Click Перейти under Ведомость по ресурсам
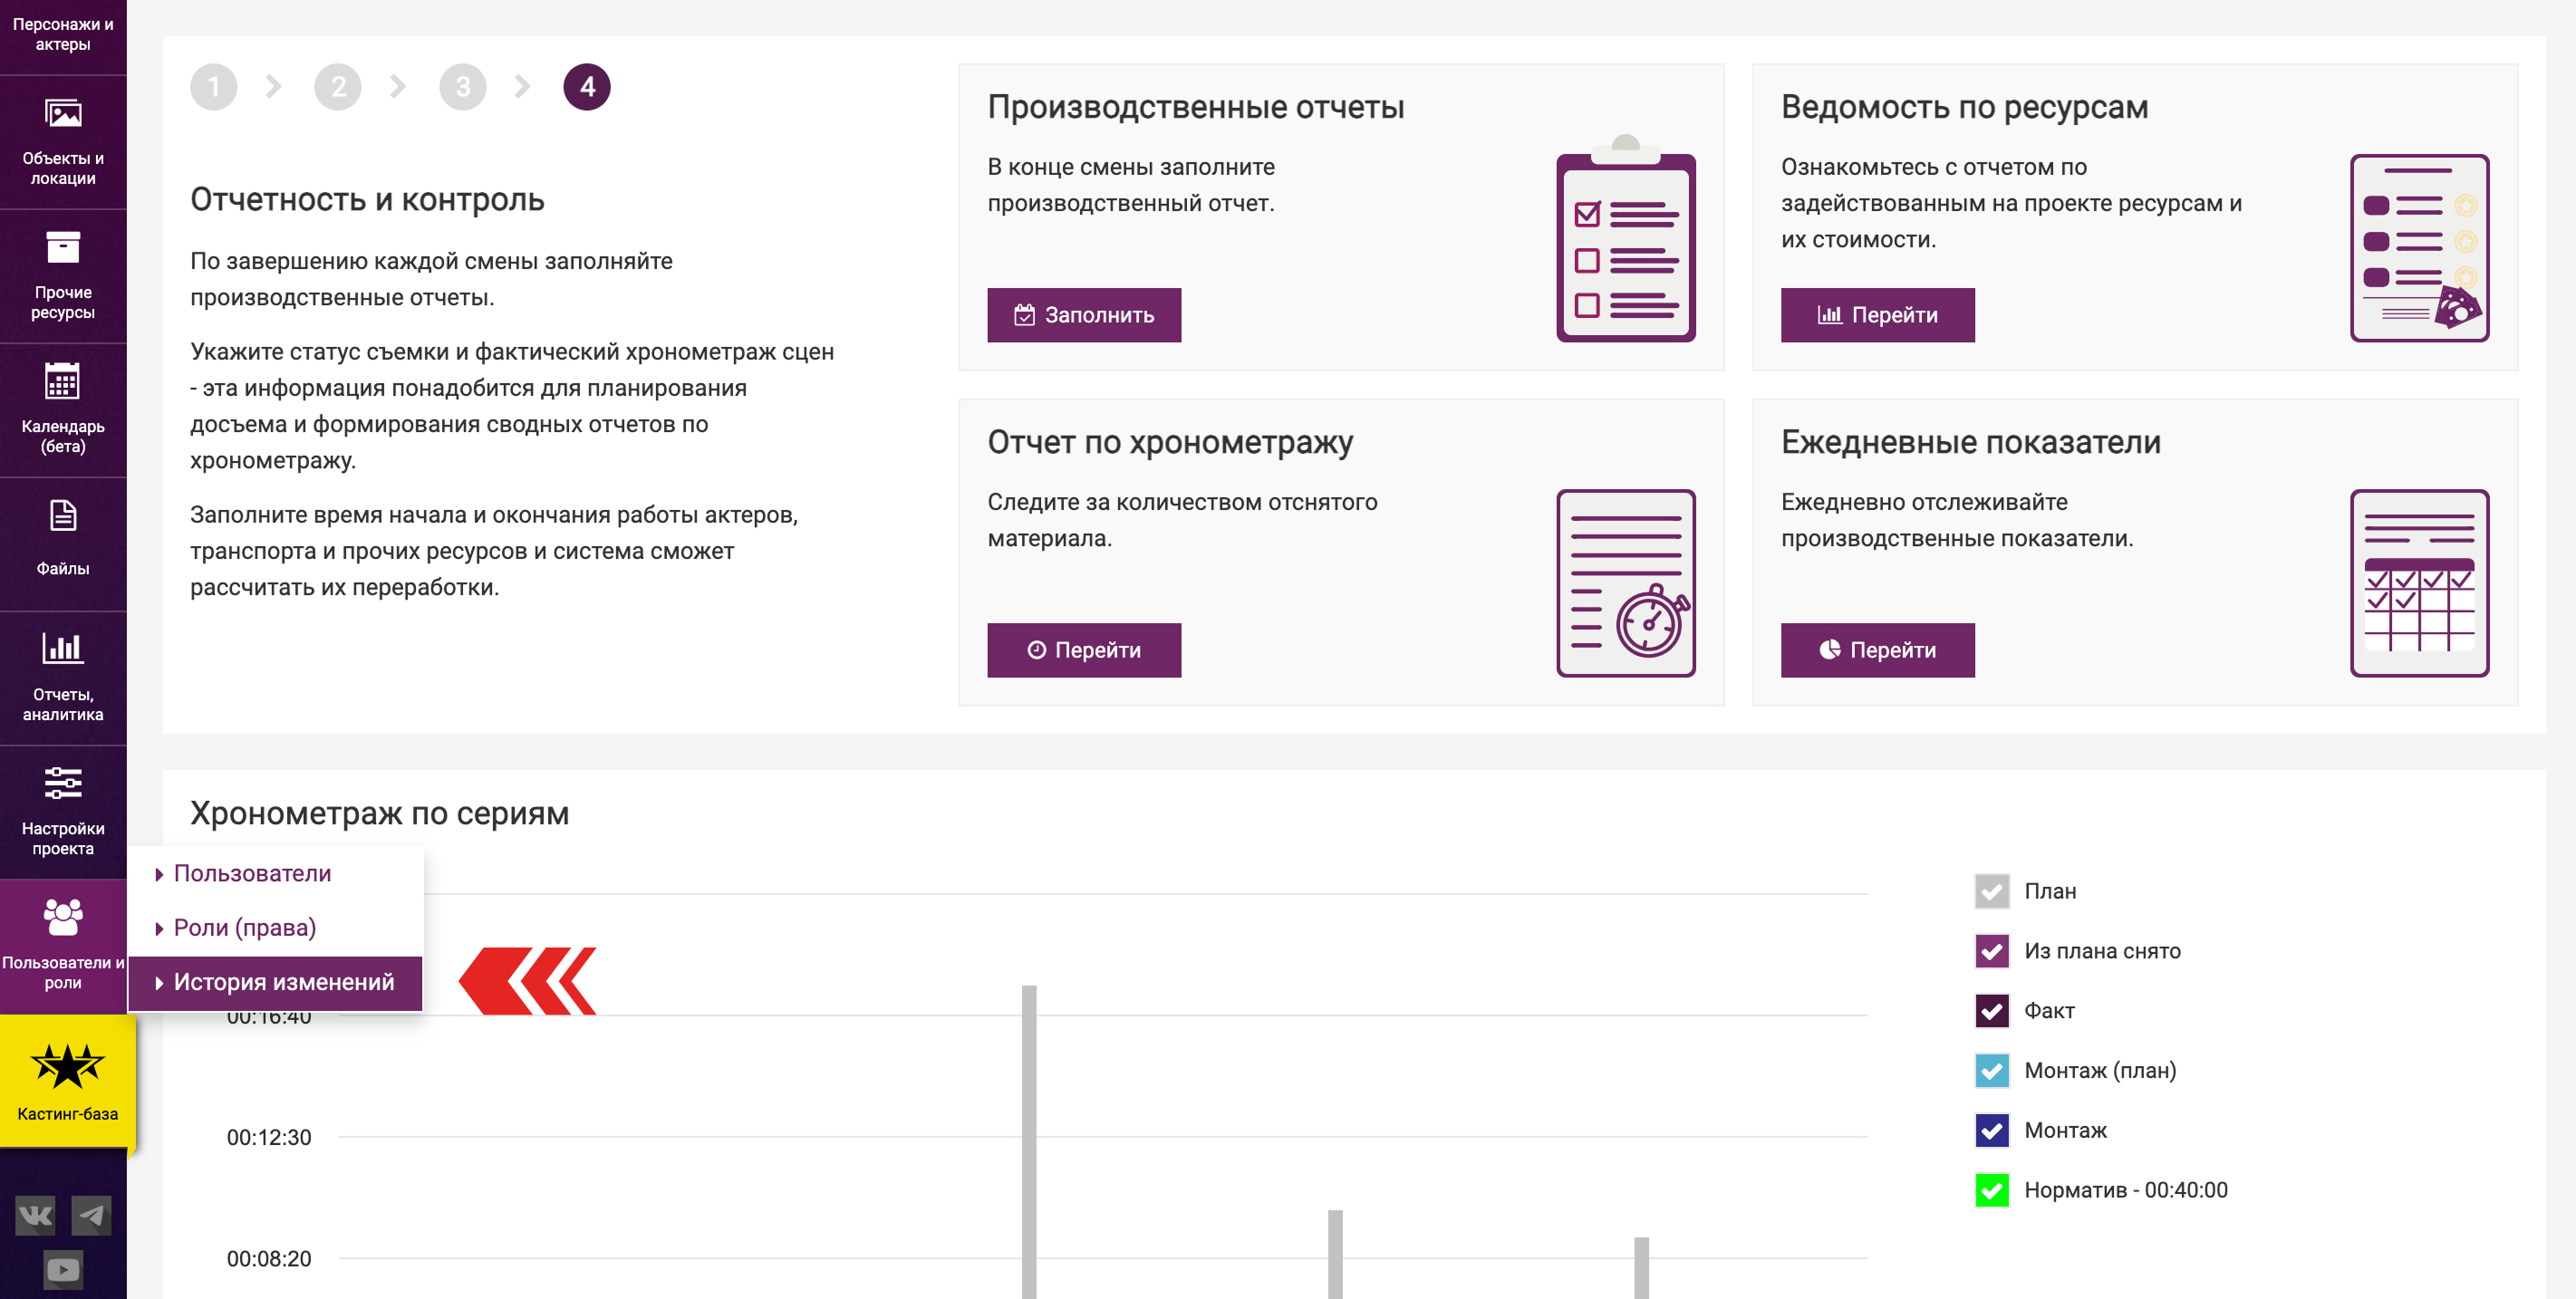This screenshot has height=1299, width=2576. [1877, 315]
